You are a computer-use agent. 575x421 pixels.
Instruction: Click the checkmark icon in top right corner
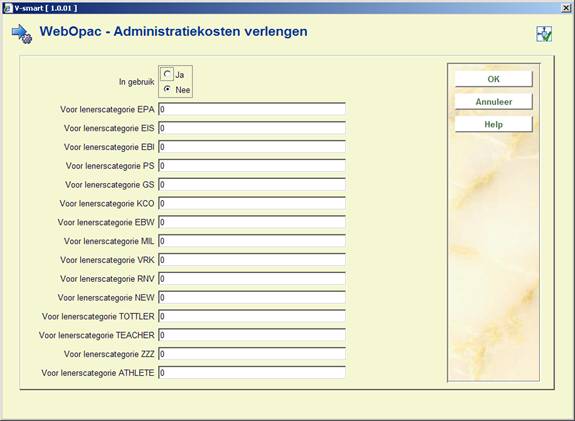544,34
